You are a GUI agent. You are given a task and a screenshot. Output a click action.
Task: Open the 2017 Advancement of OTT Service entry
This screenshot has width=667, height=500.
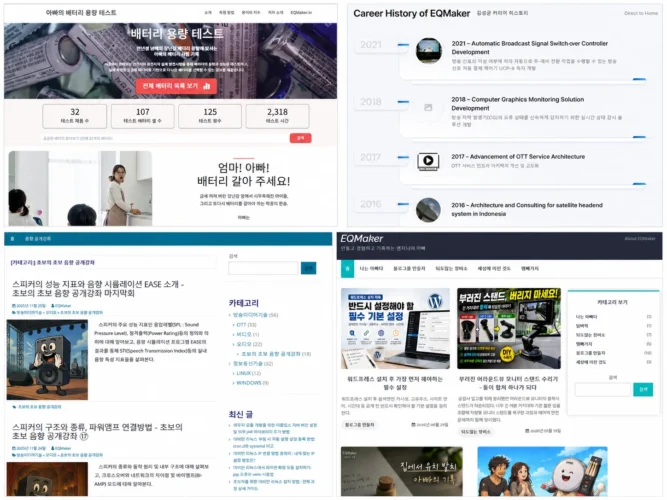[x=518, y=157]
